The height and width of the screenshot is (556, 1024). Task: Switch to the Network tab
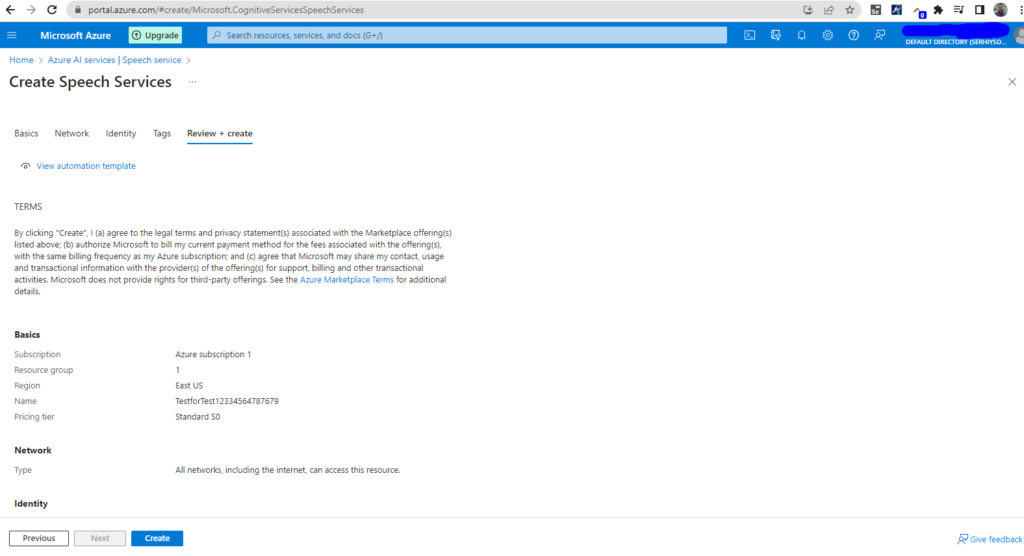pyautogui.click(x=72, y=133)
